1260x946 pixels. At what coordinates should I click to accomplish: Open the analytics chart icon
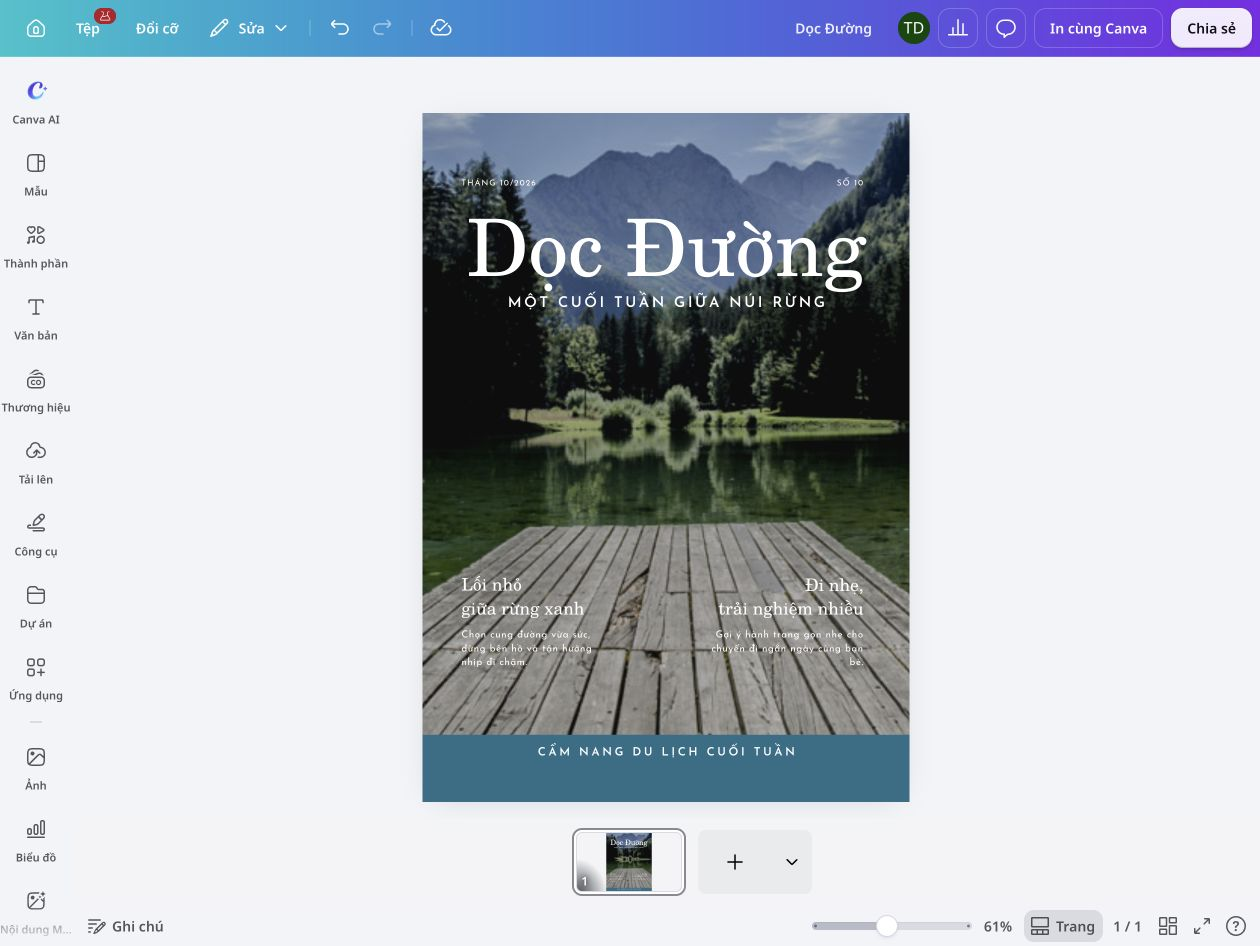click(x=958, y=28)
